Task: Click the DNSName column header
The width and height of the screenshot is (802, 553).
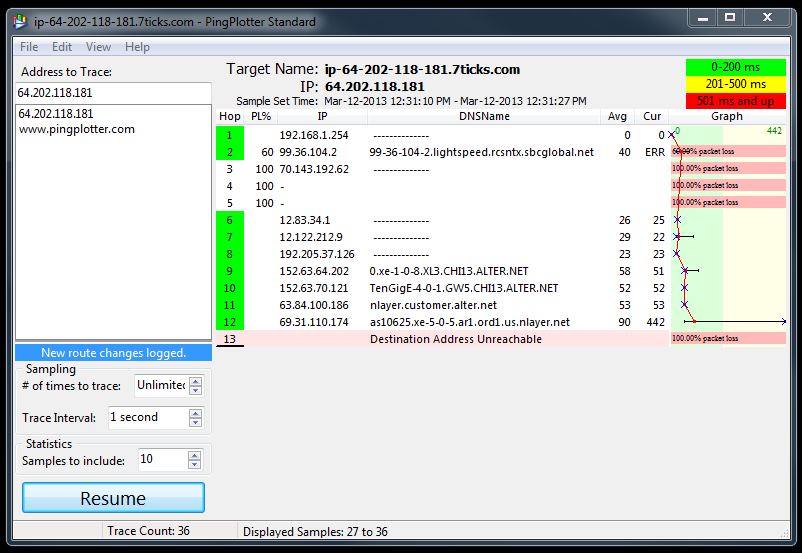Action: 484,116
